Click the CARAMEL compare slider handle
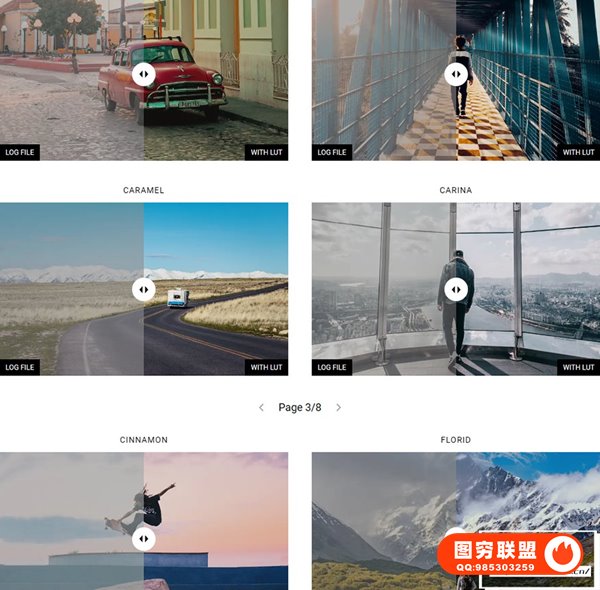600x590 pixels. (x=143, y=289)
